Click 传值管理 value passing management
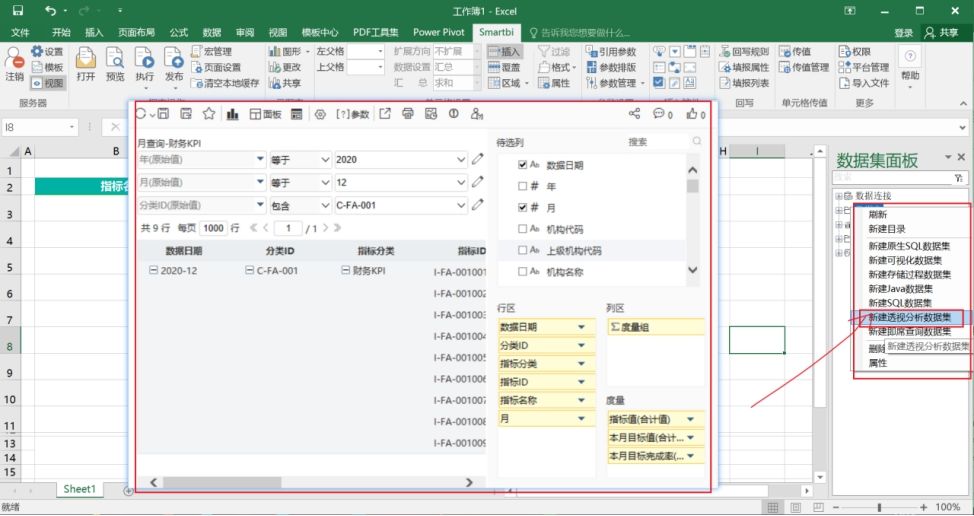974x516 pixels. click(804, 67)
